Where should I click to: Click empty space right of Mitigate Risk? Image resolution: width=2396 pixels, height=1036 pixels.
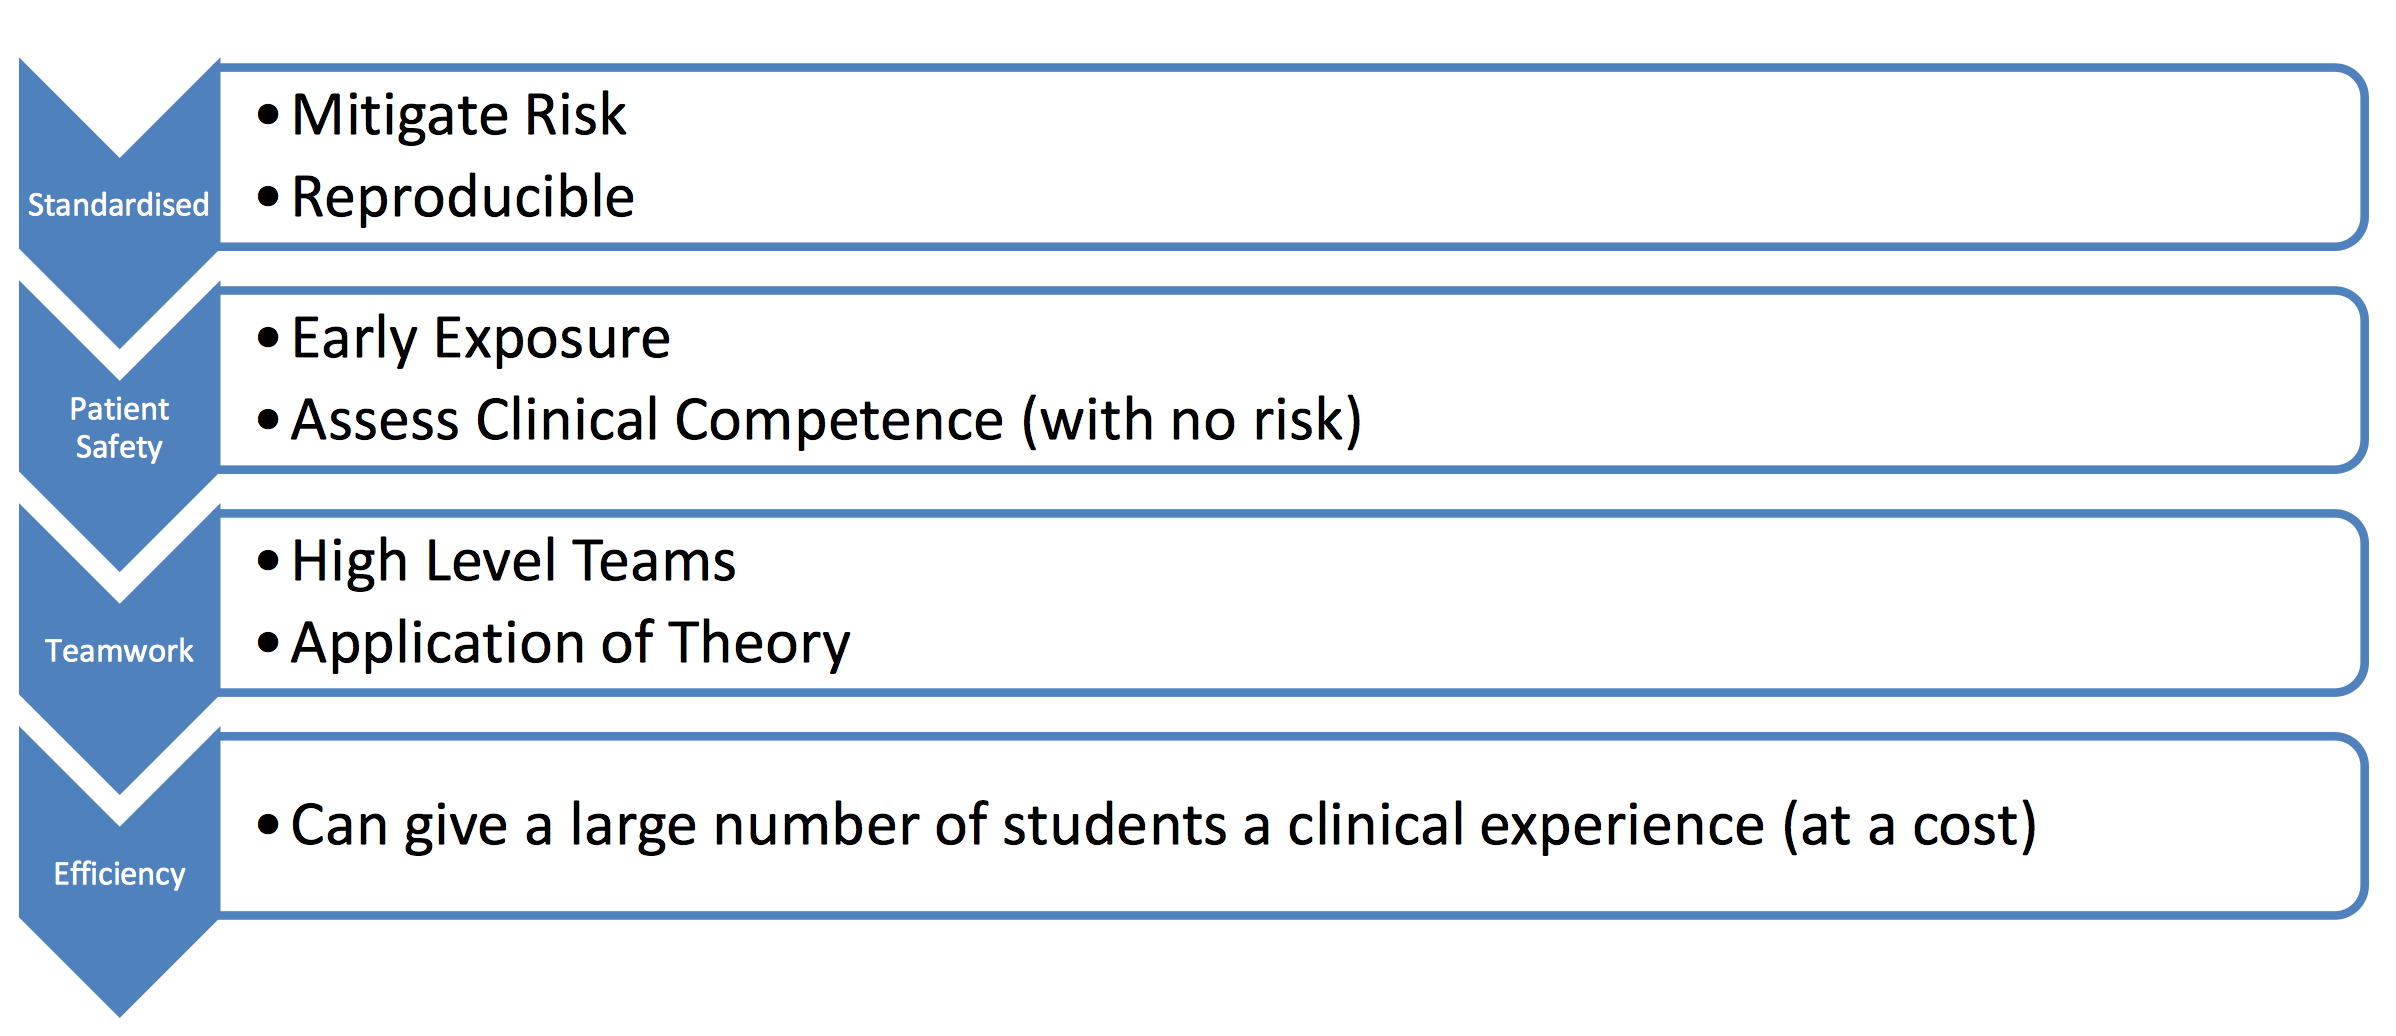pos(1400,115)
